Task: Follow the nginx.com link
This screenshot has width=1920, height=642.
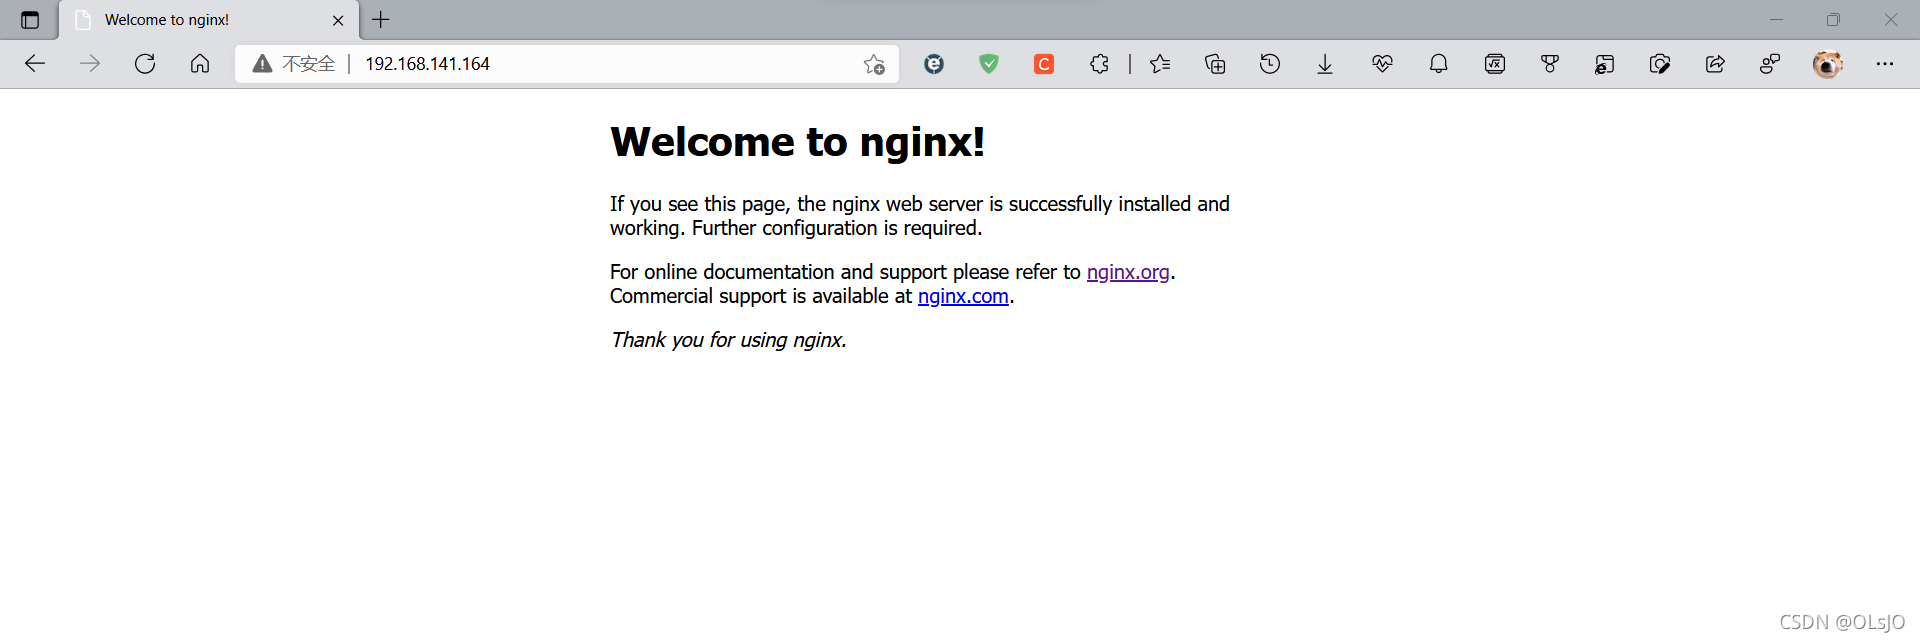Action: click(x=963, y=296)
